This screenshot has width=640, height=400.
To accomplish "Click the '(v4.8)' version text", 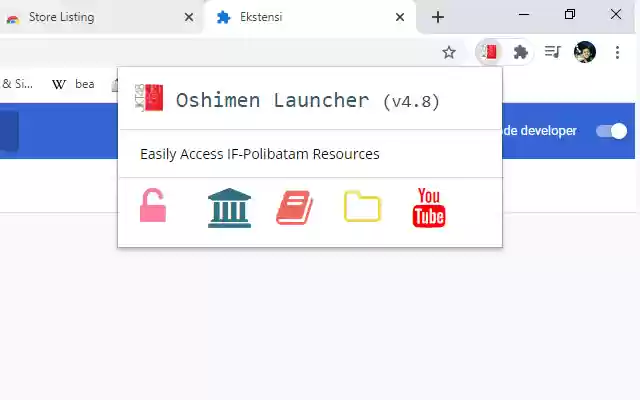I will 411,101.
